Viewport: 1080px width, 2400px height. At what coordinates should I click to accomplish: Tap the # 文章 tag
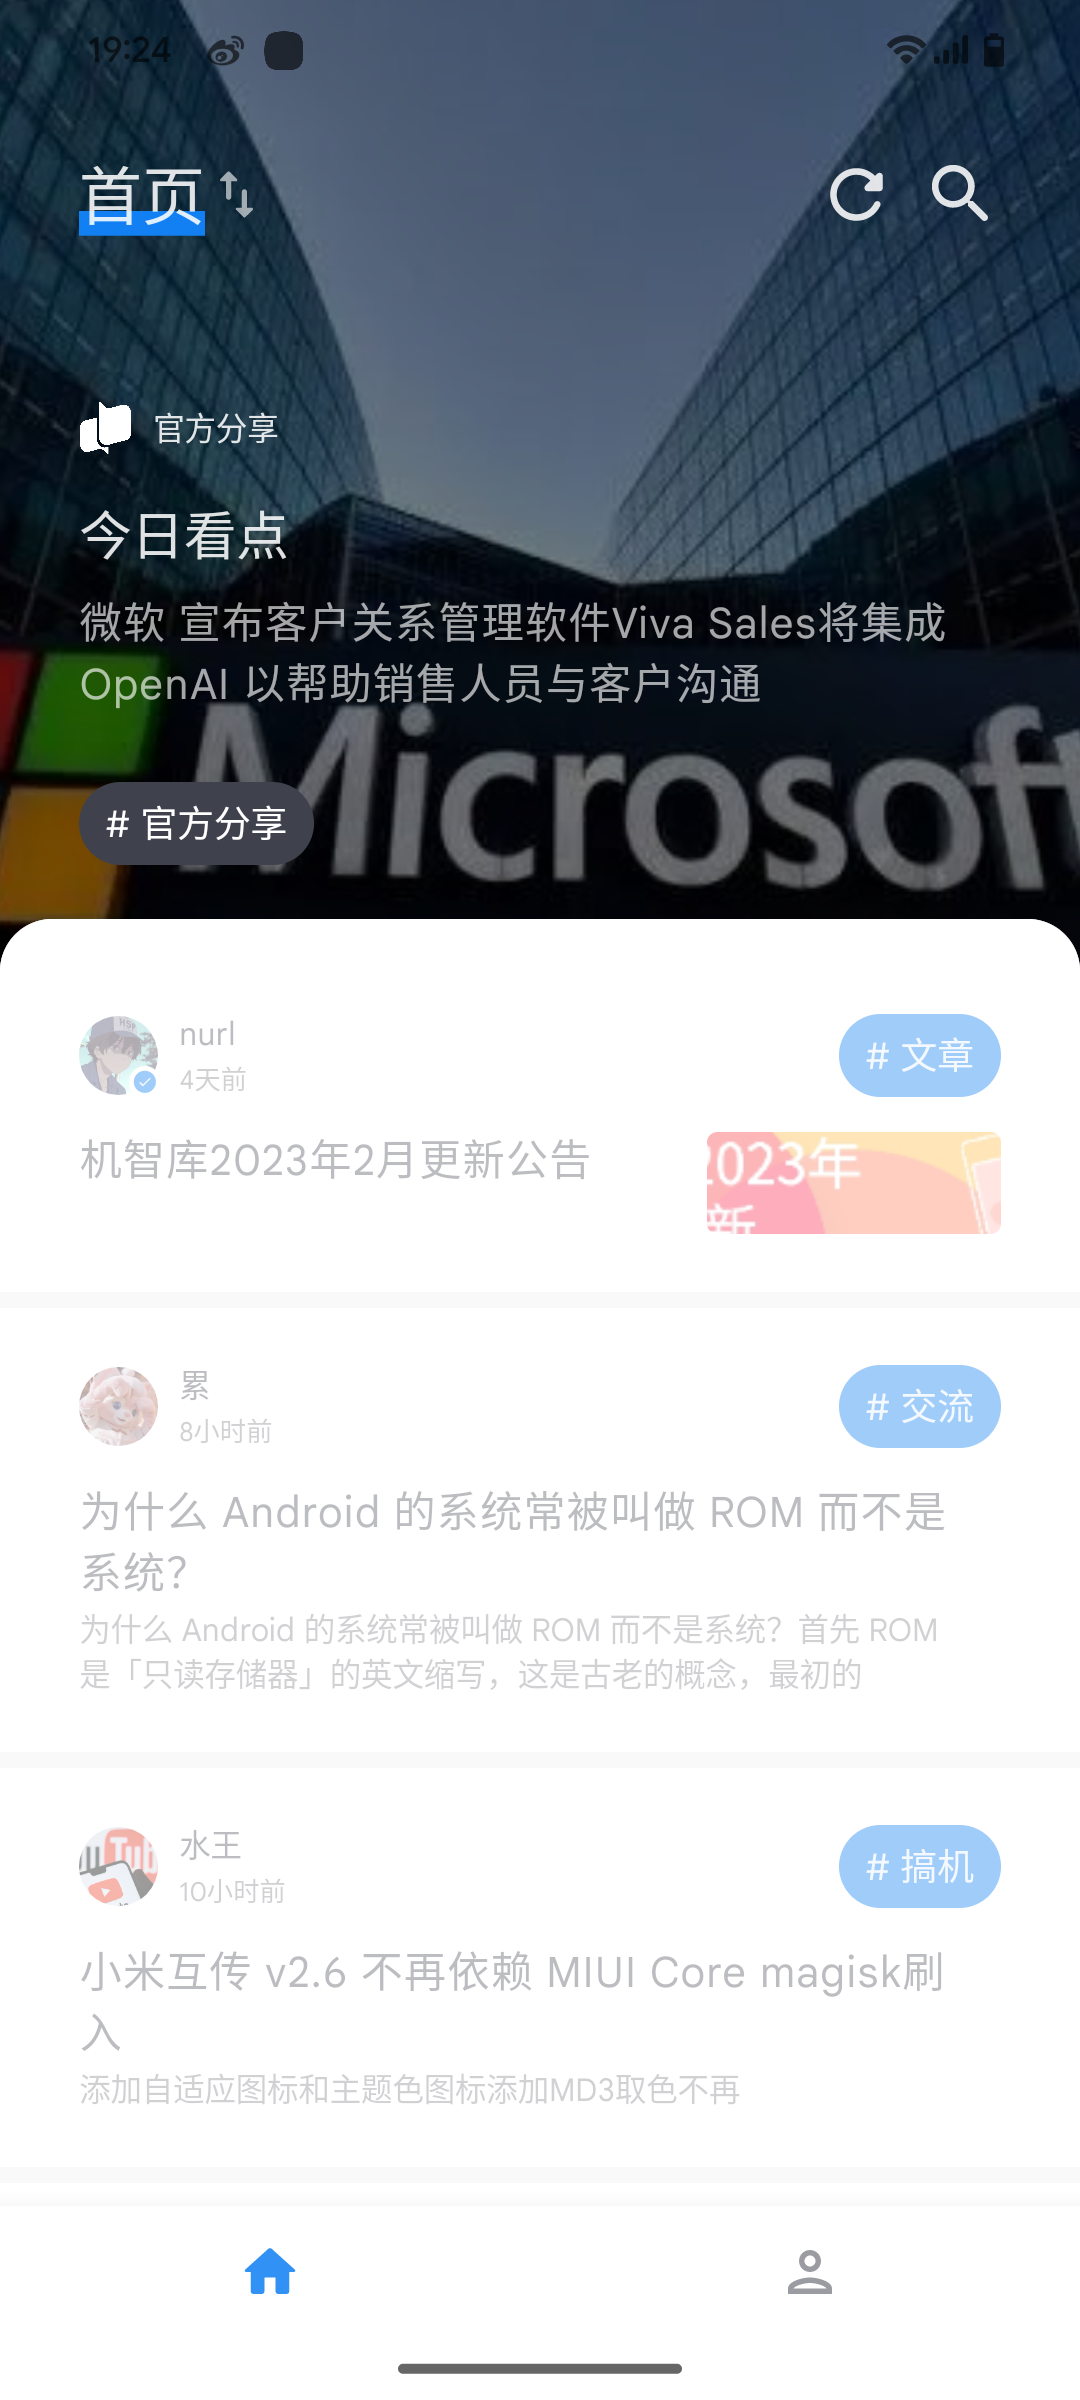[919, 1056]
